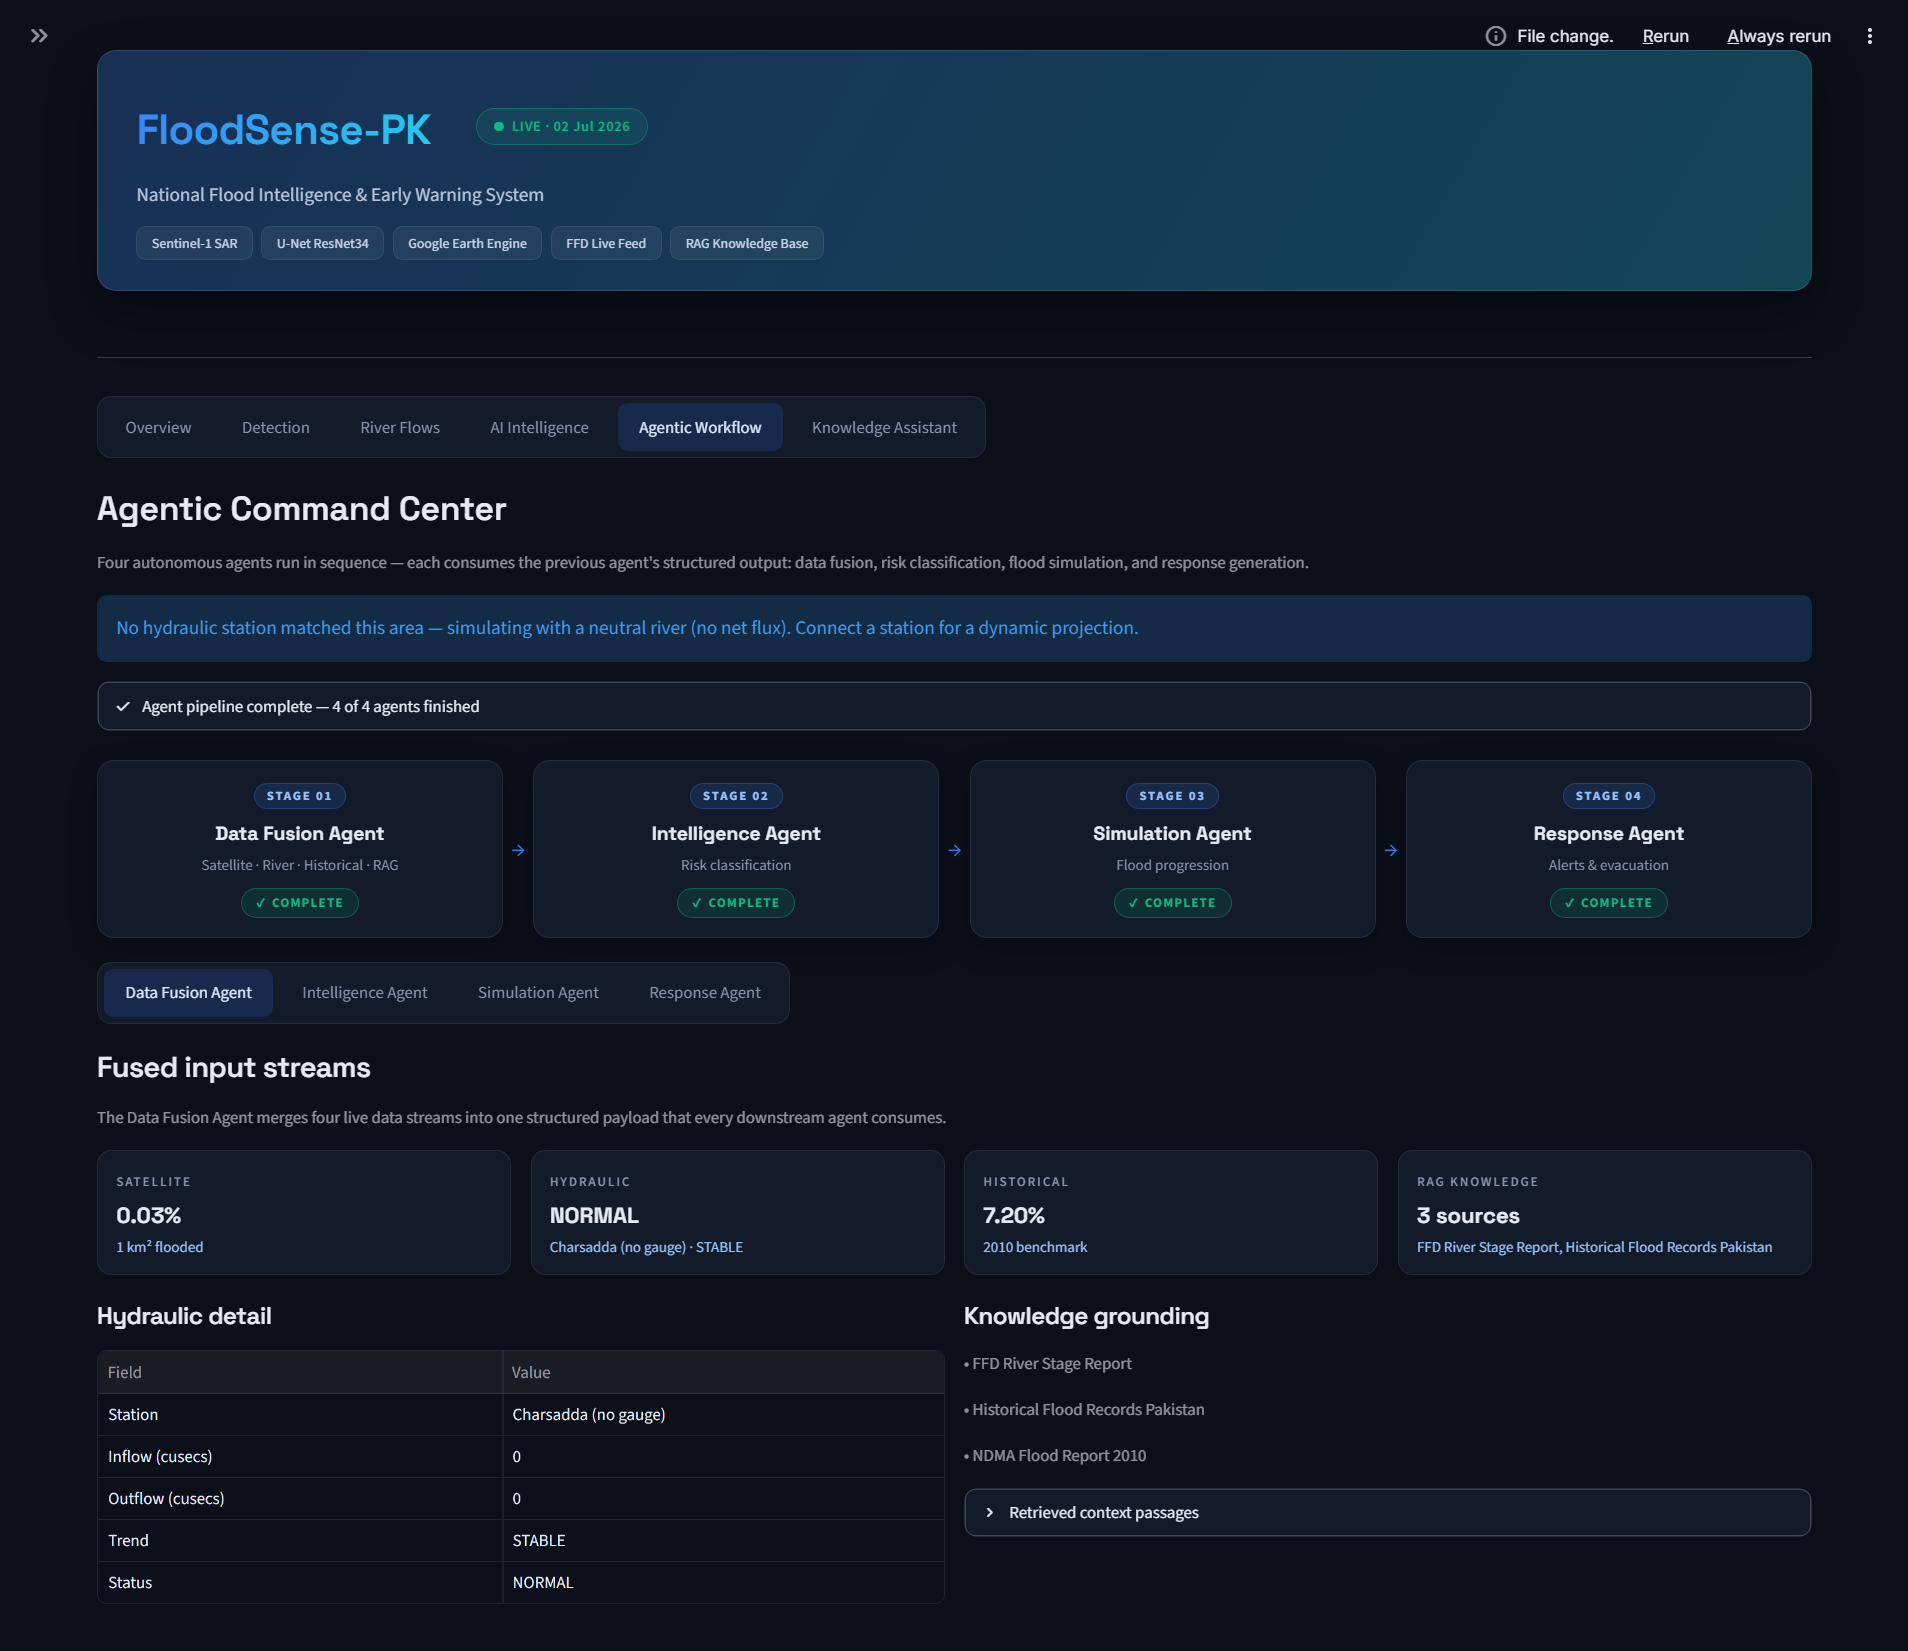
Task: Click the U-Net ResNet34 chip
Action: [322, 243]
